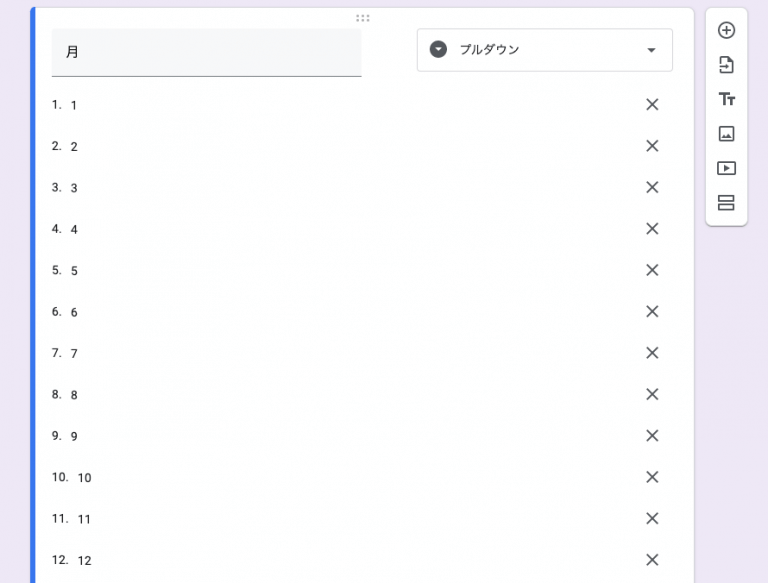Delete option 7 using X button
The image size is (768, 583).
[x=652, y=353]
